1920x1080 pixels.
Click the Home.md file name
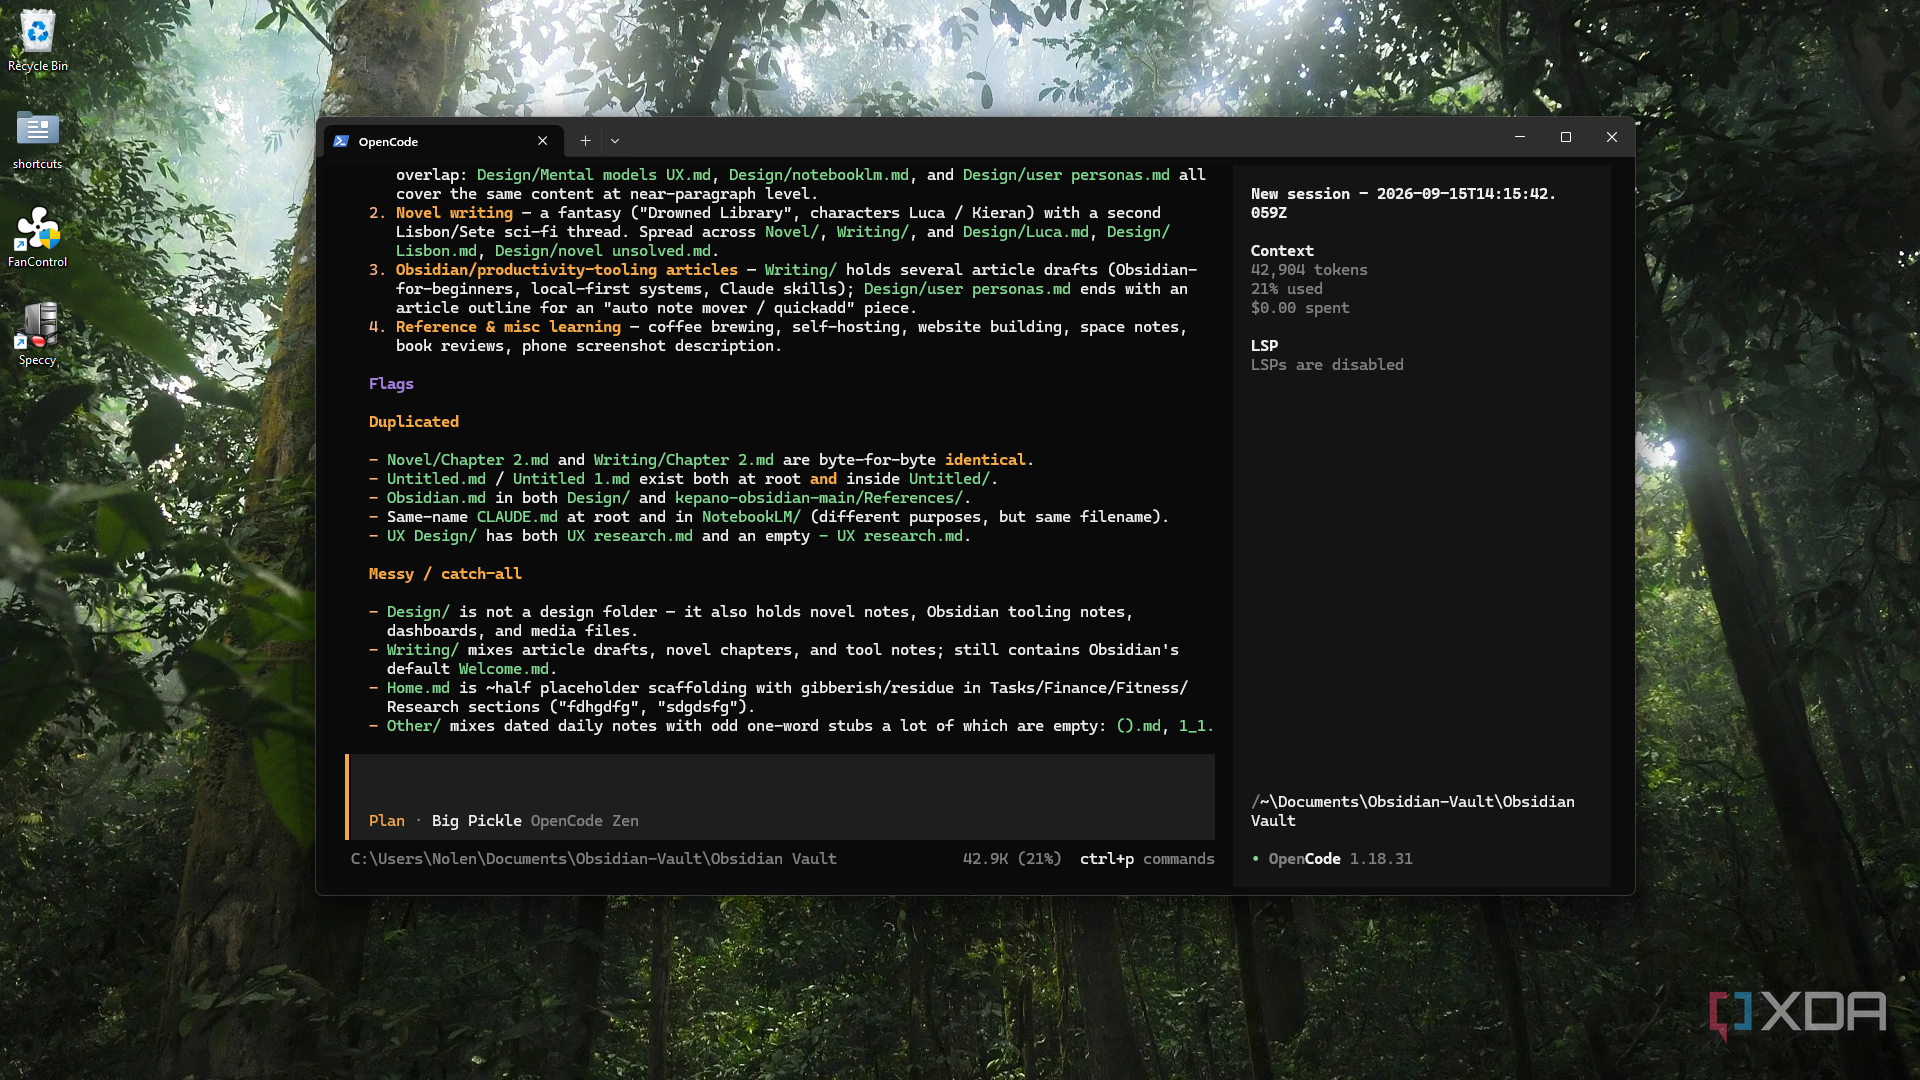click(418, 688)
